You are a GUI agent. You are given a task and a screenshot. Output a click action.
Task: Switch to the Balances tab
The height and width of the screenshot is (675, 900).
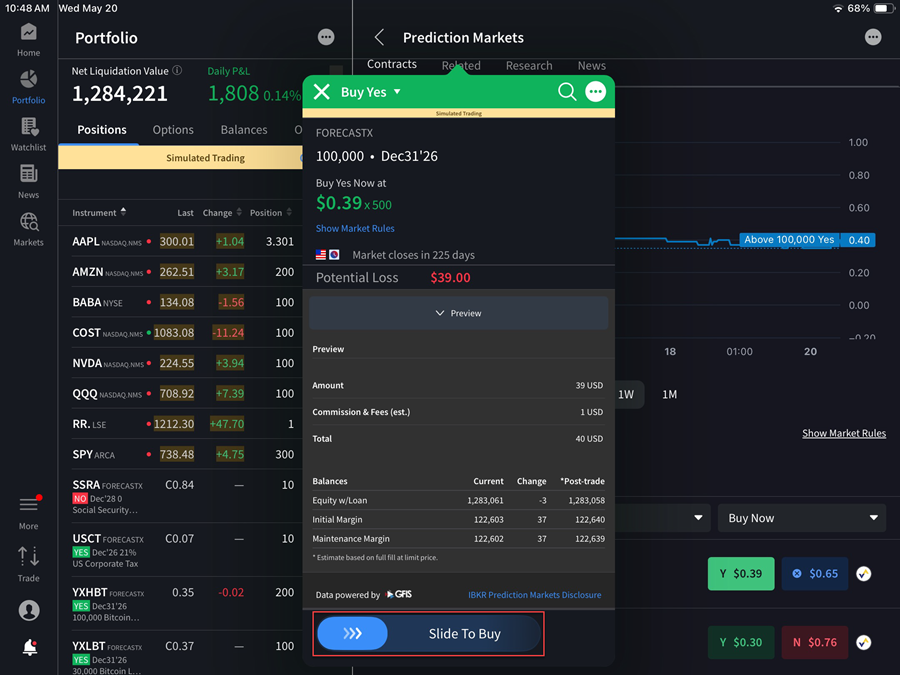244,130
